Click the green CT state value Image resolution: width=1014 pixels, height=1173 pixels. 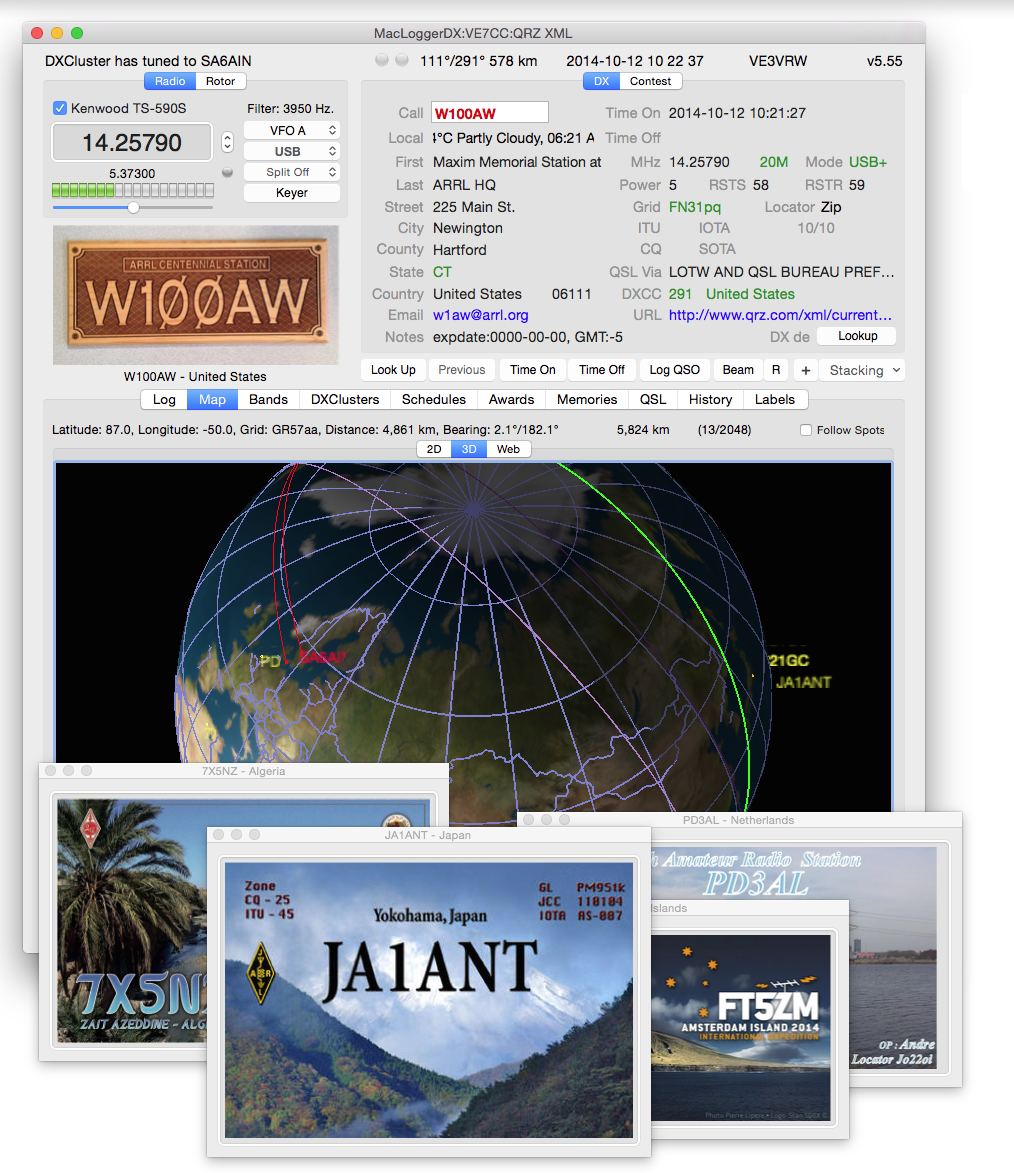click(x=442, y=272)
